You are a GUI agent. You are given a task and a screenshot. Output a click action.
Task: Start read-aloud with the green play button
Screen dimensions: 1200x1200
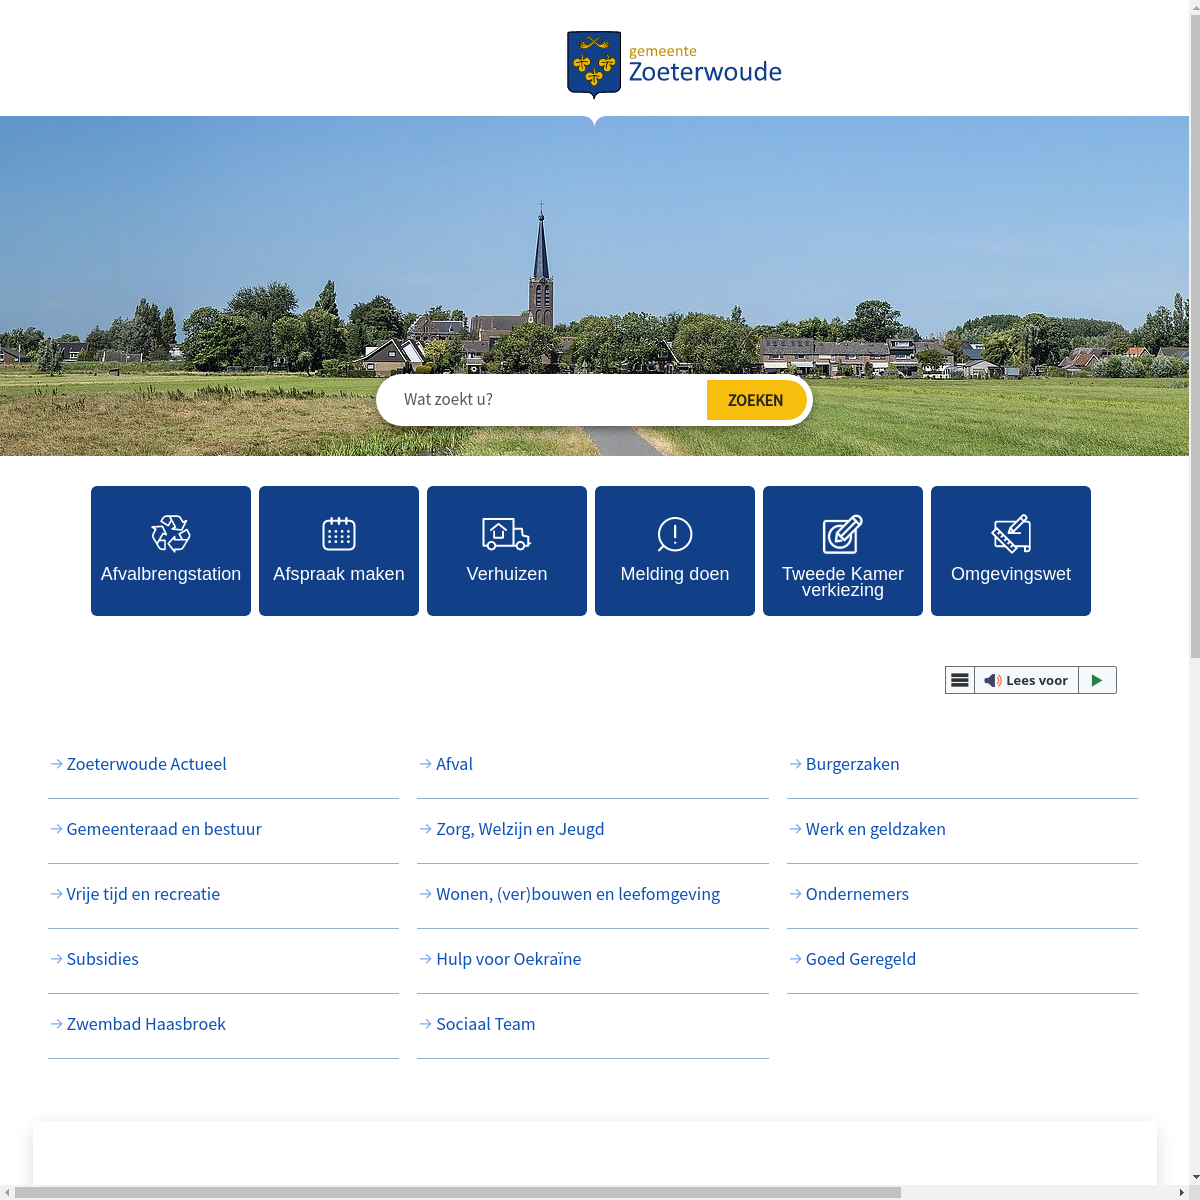point(1097,680)
